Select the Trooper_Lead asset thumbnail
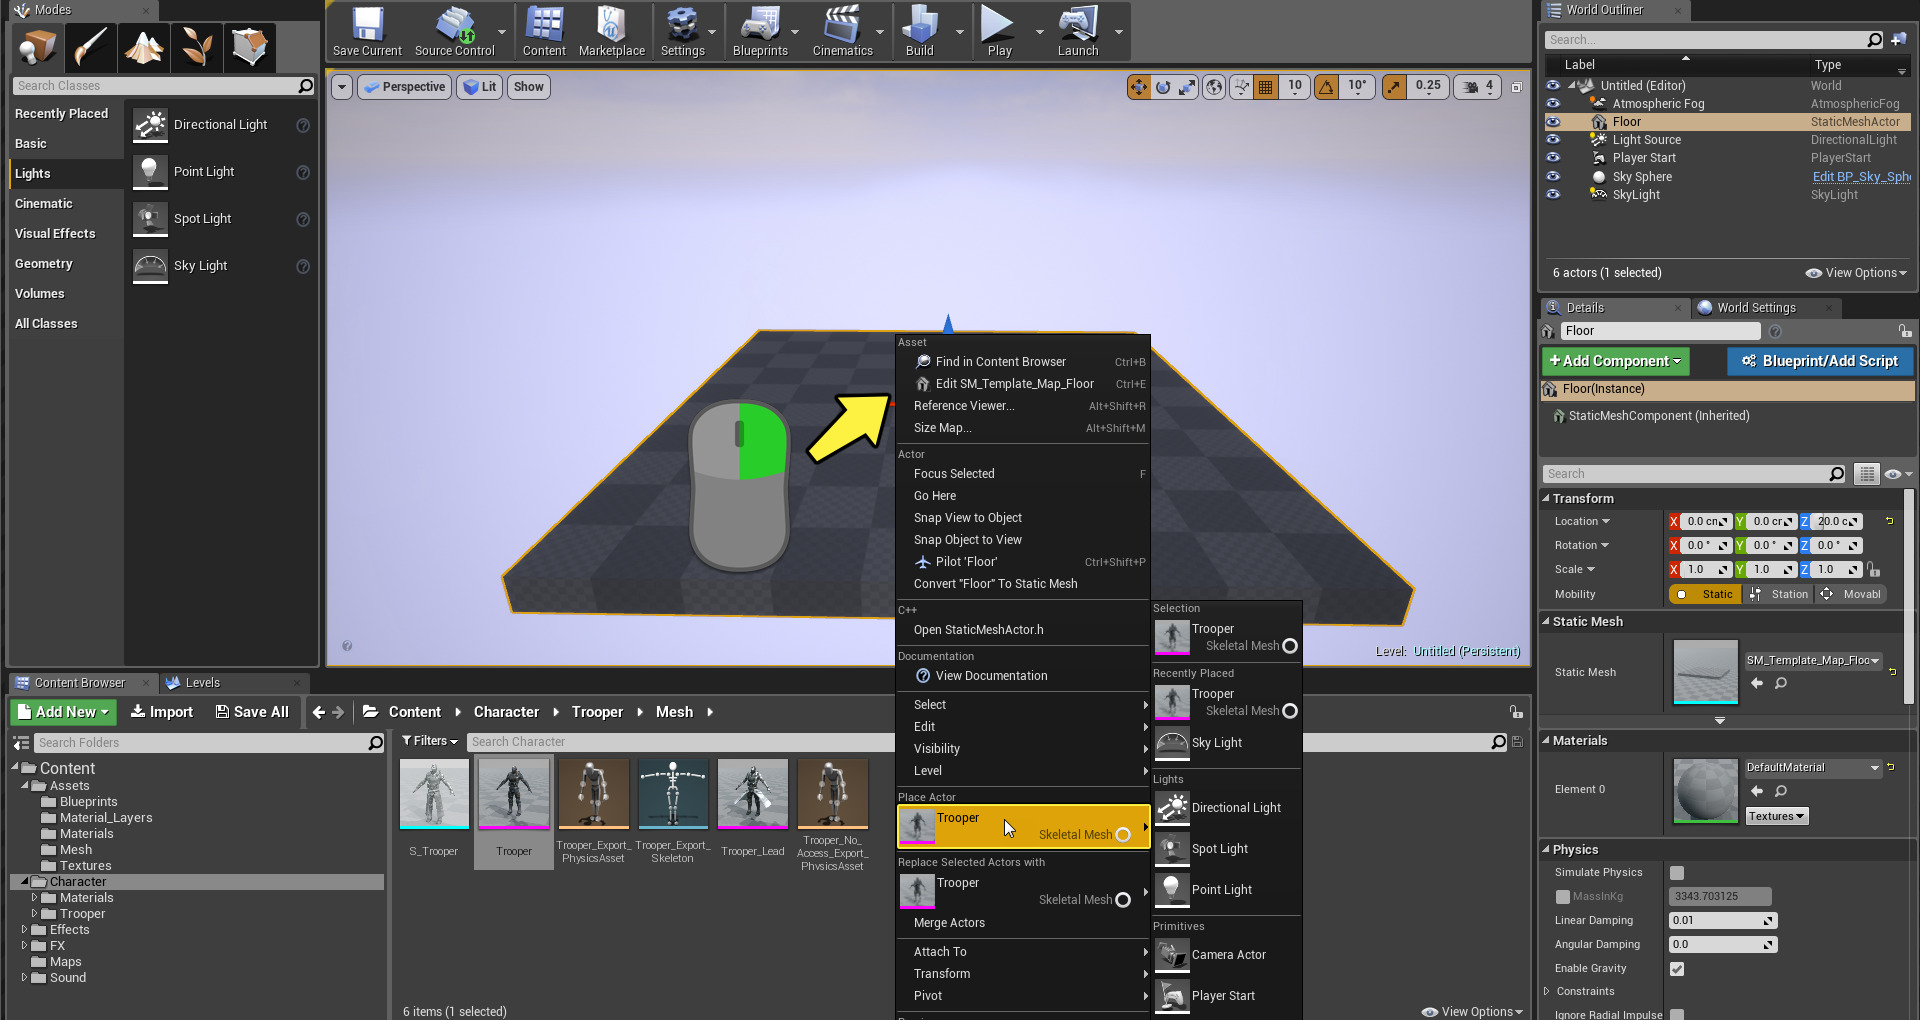Viewport: 1920px width, 1020px height. tap(753, 794)
